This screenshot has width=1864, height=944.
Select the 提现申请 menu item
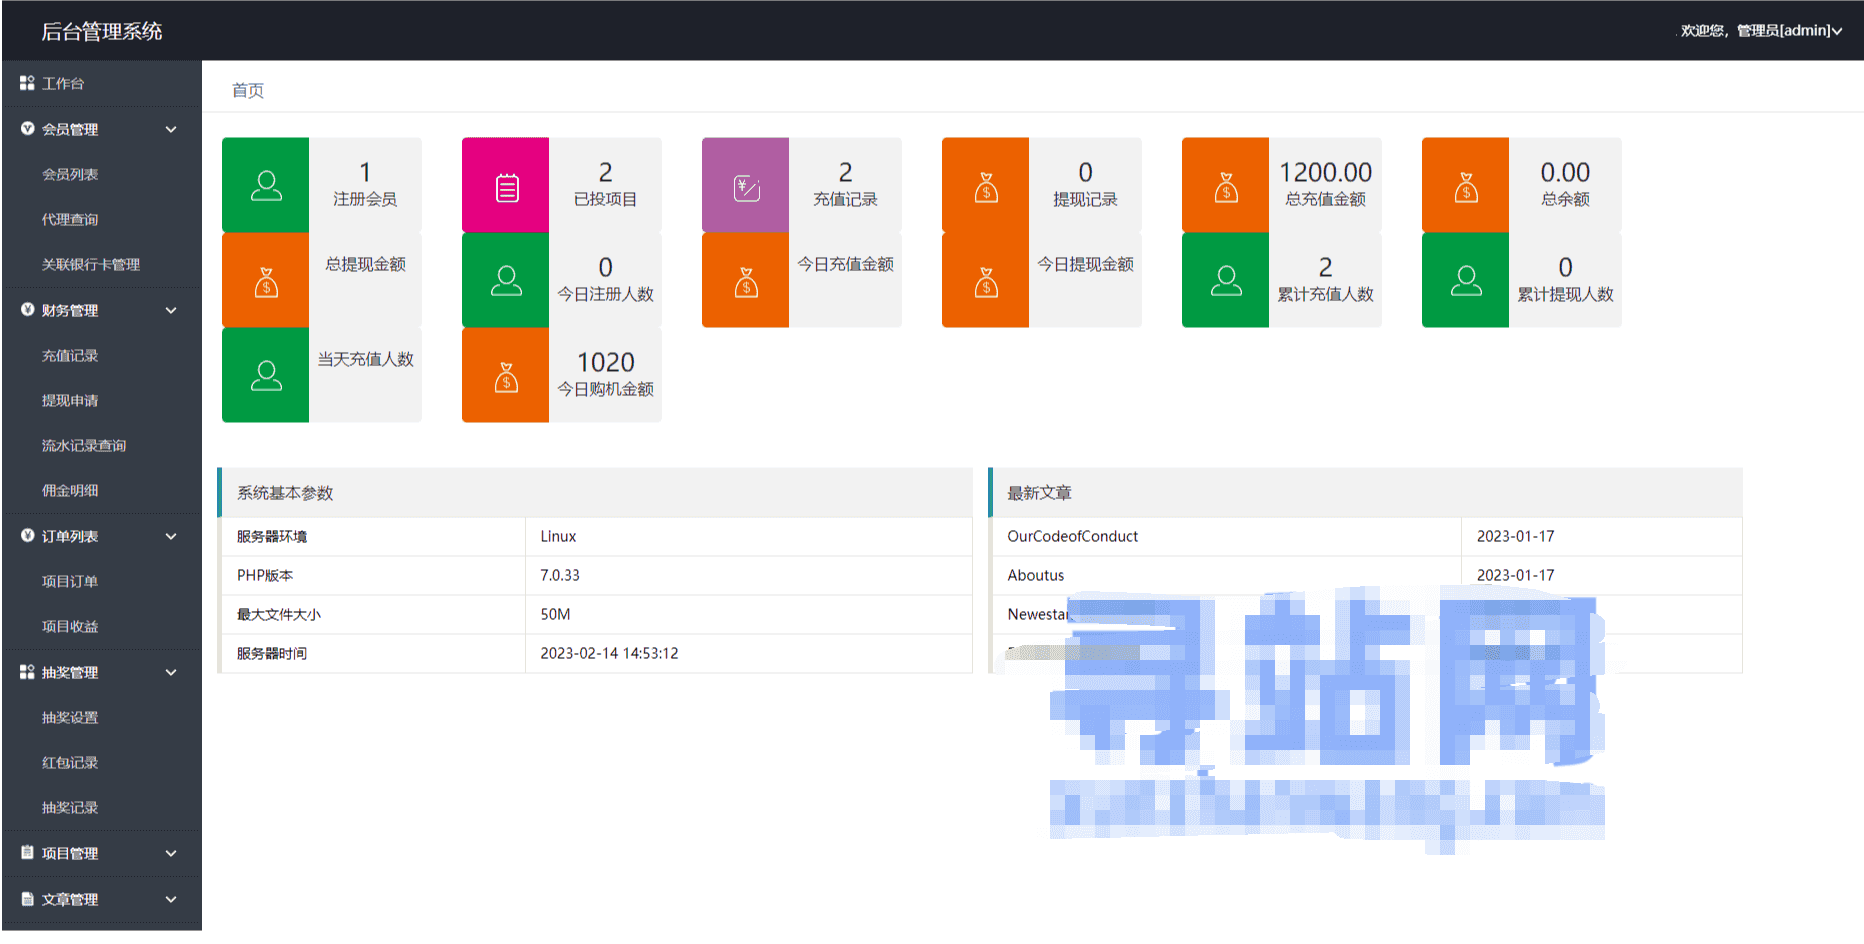(x=70, y=400)
